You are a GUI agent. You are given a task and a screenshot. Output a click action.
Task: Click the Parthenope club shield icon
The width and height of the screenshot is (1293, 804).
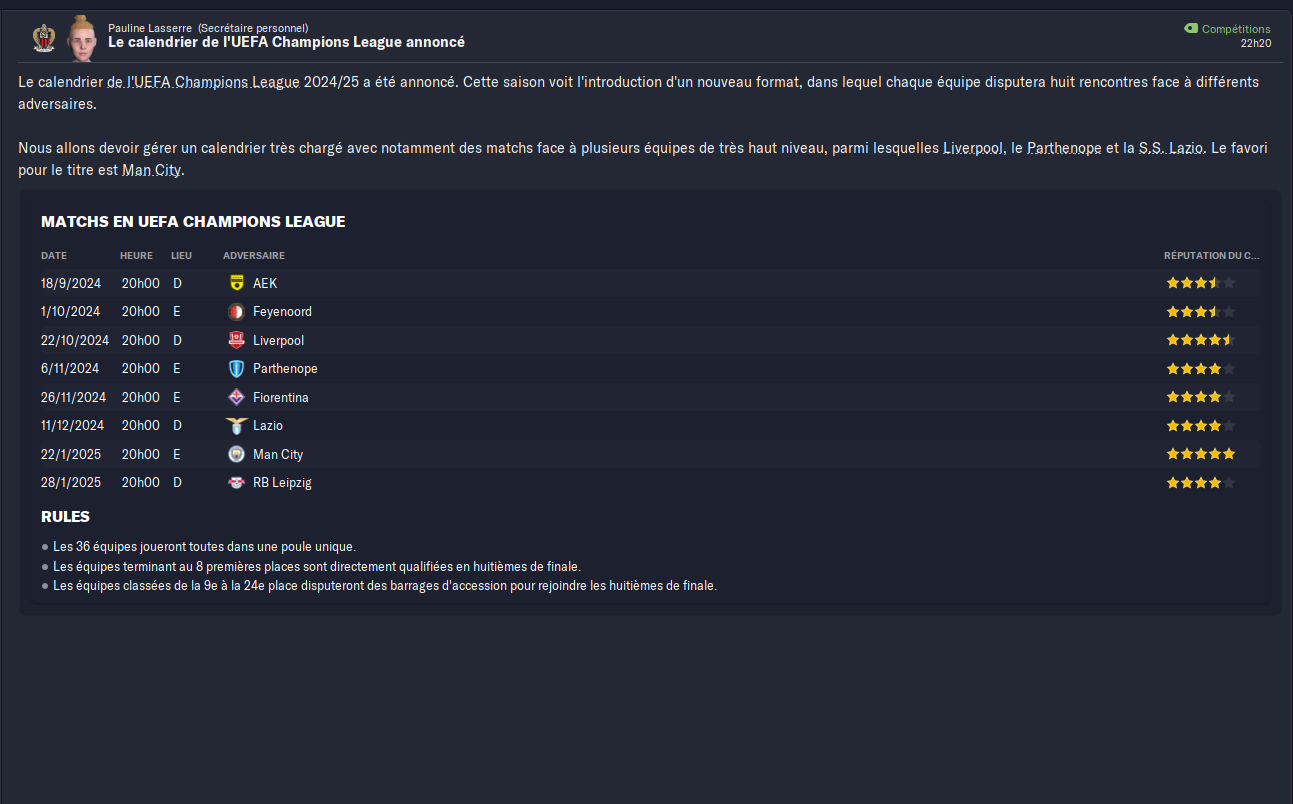click(236, 369)
